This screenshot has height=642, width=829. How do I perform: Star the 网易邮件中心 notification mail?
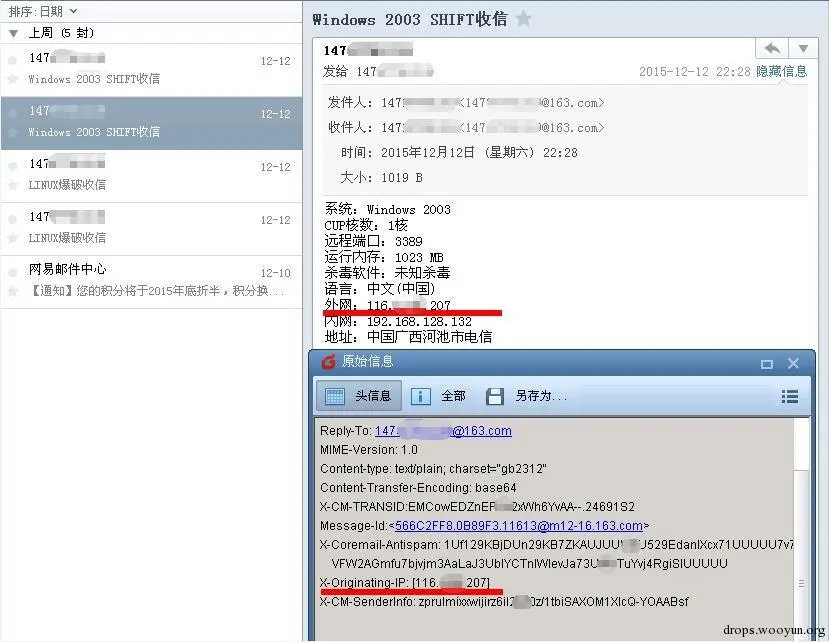[12, 291]
